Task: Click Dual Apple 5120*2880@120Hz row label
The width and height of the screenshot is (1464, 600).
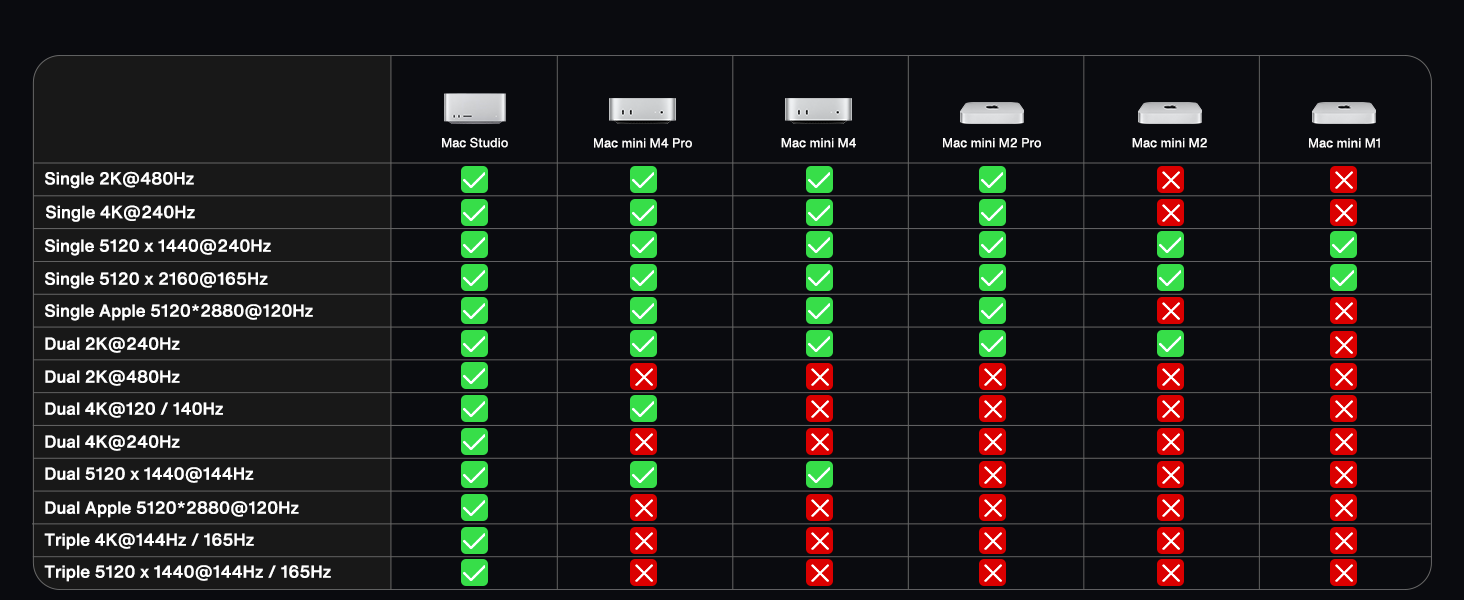Action: click(172, 508)
